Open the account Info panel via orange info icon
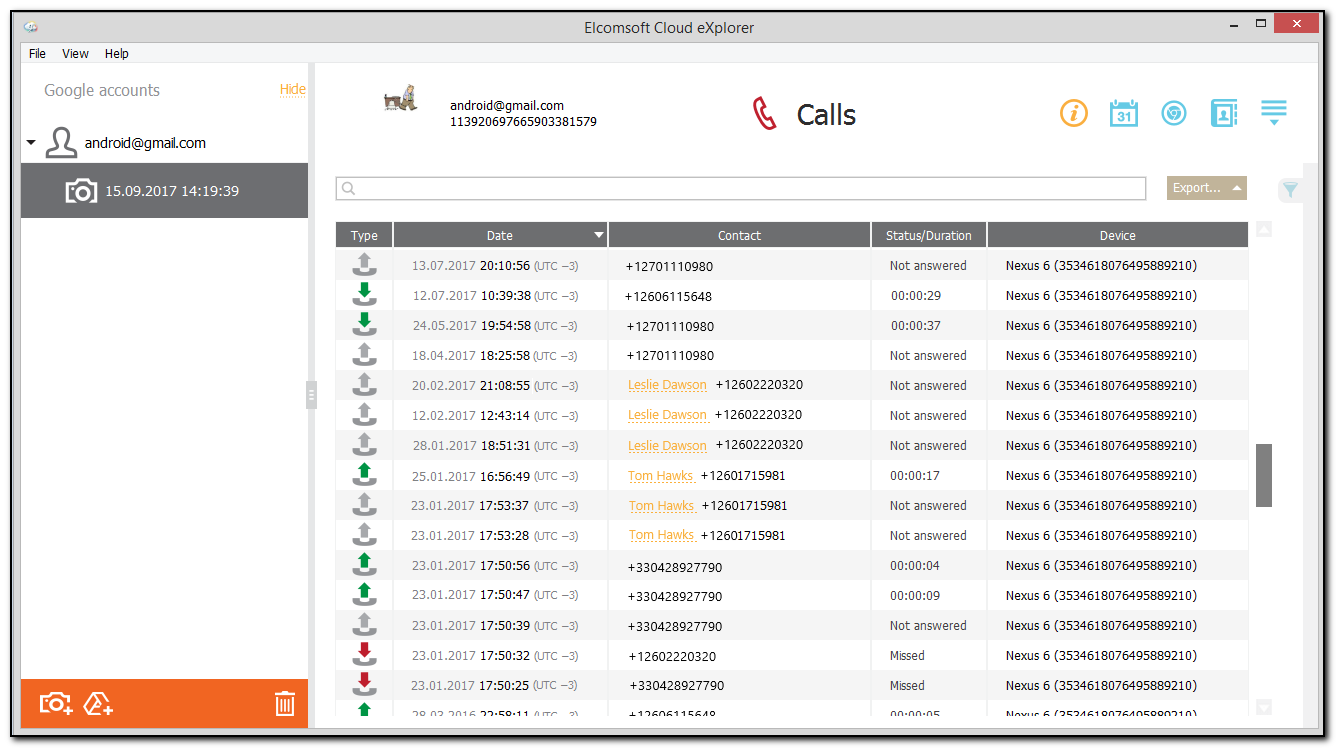Screen dimensions: 1336x748 click(1073, 113)
